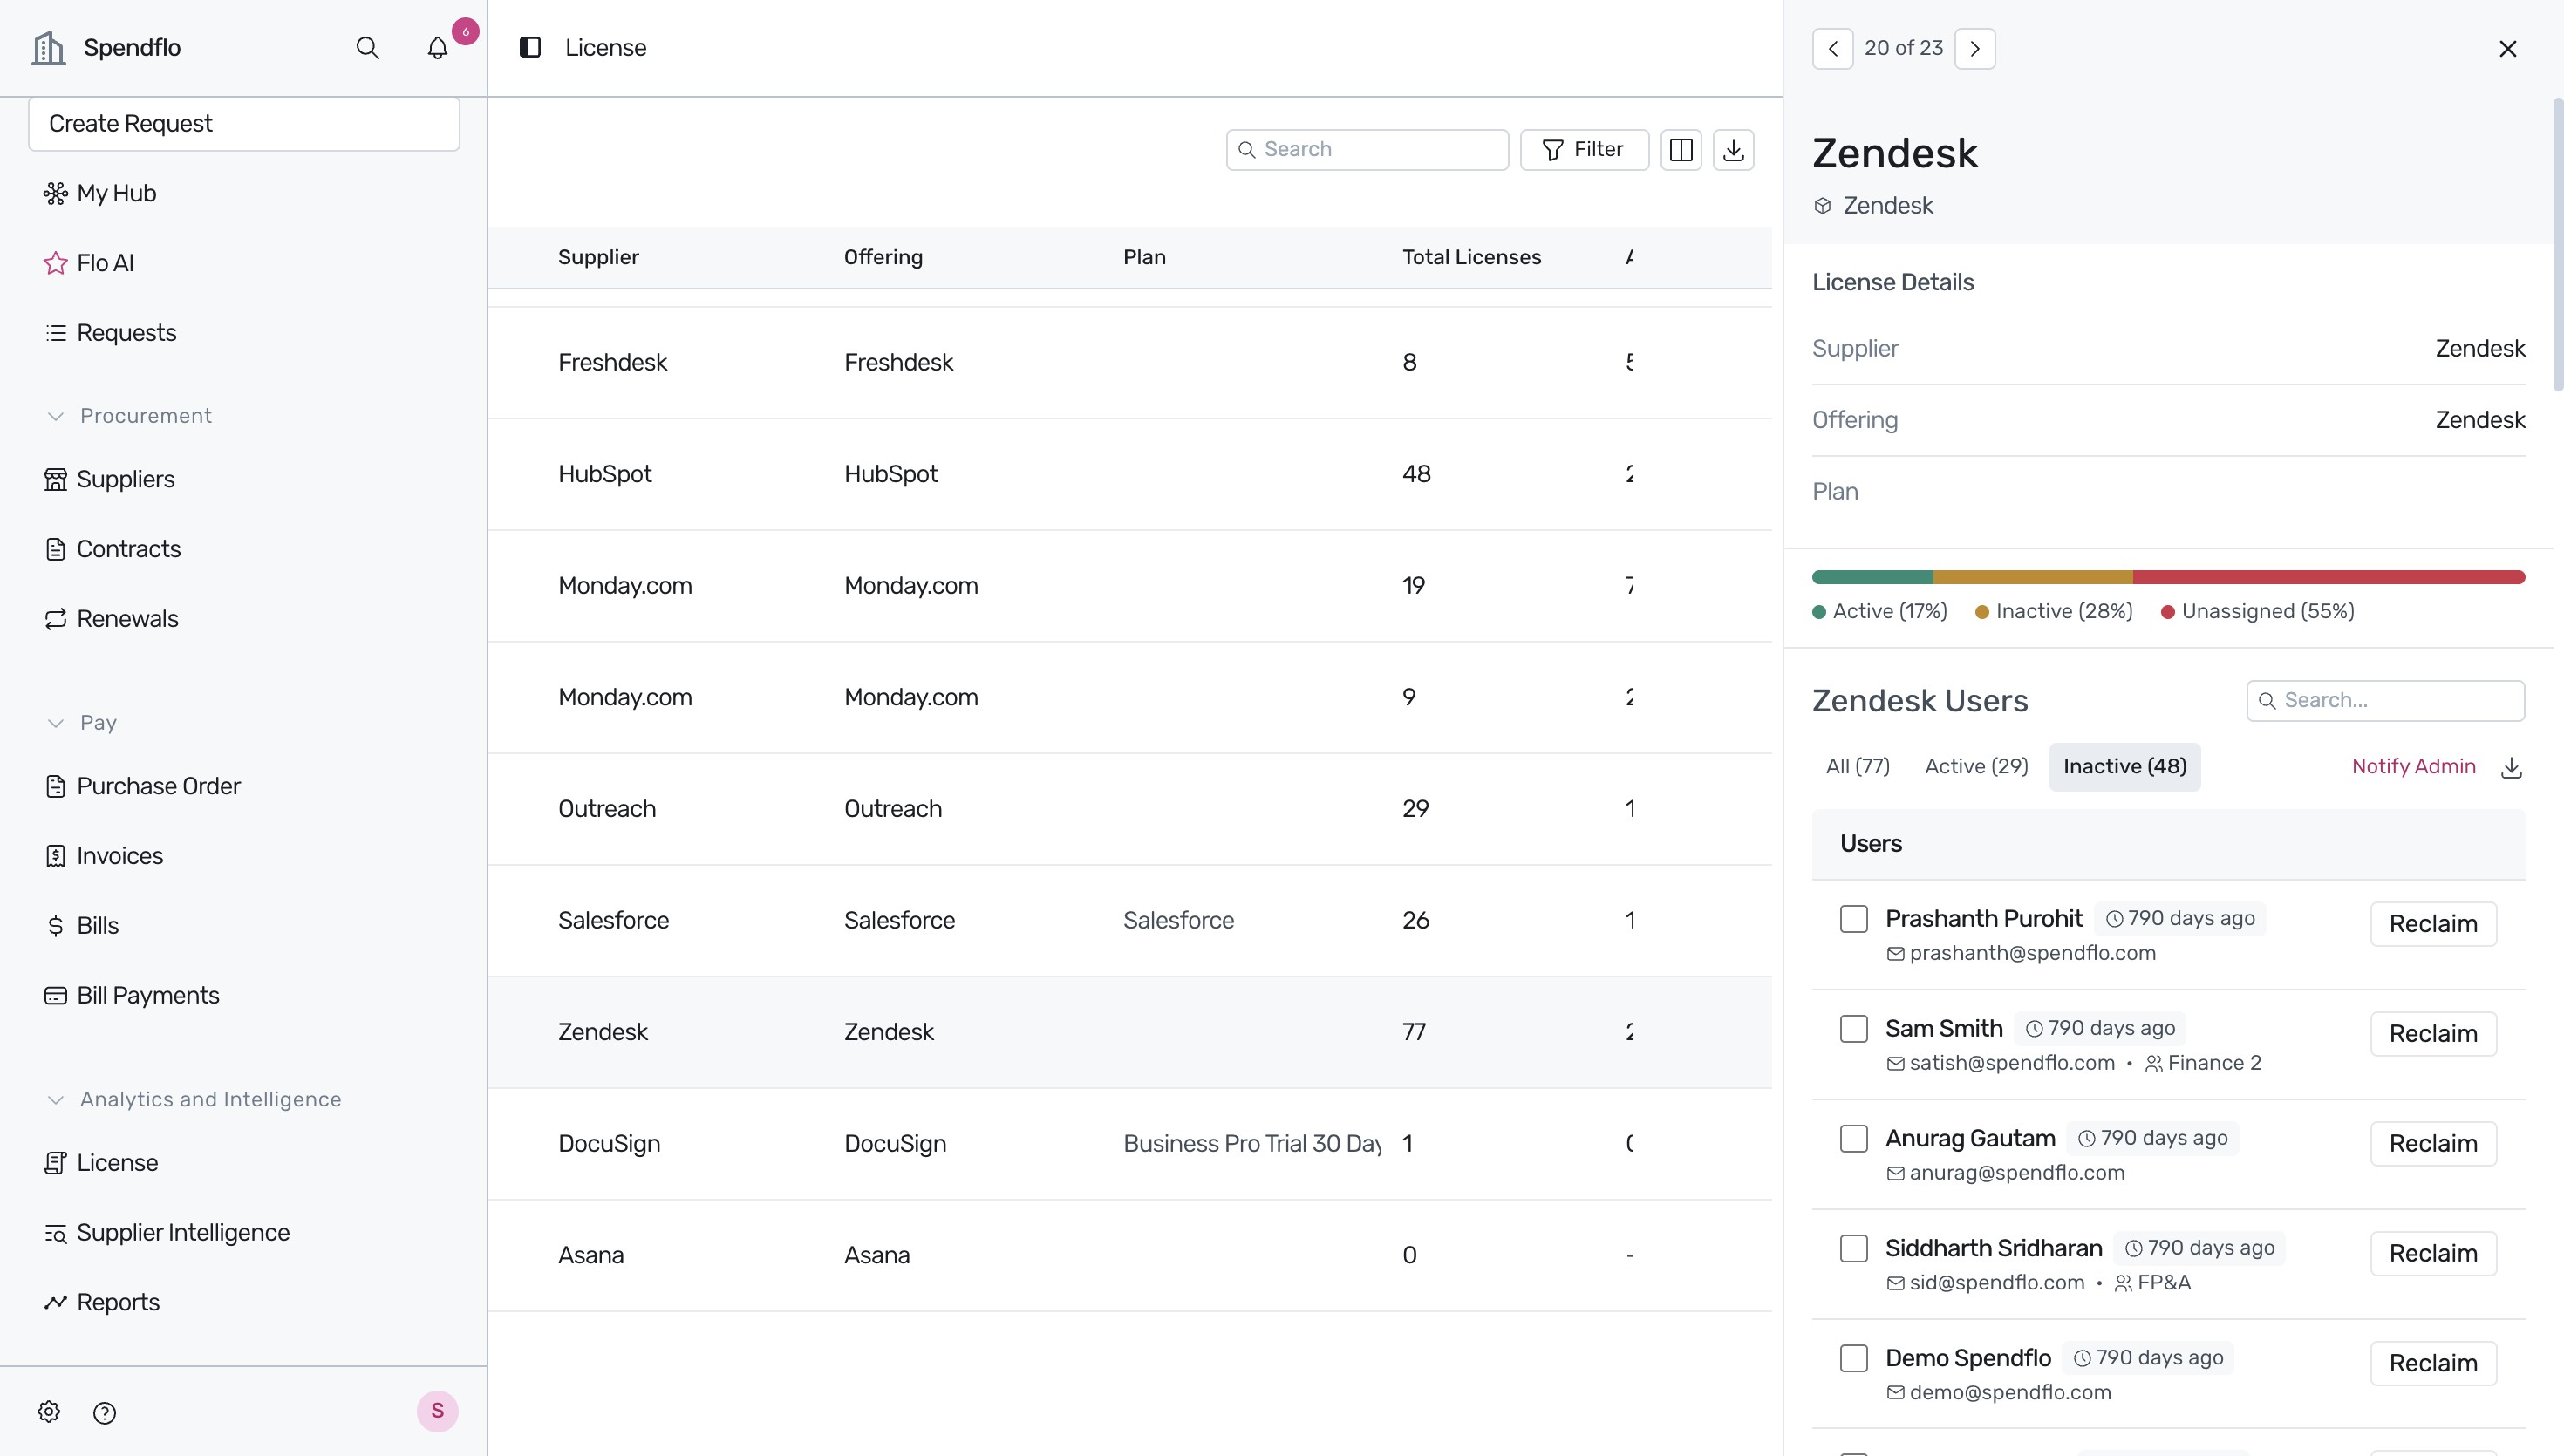Download the Zendesk users list icon
Image resolution: width=2564 pixels, height=1456 pixels.
(2511, 767)
